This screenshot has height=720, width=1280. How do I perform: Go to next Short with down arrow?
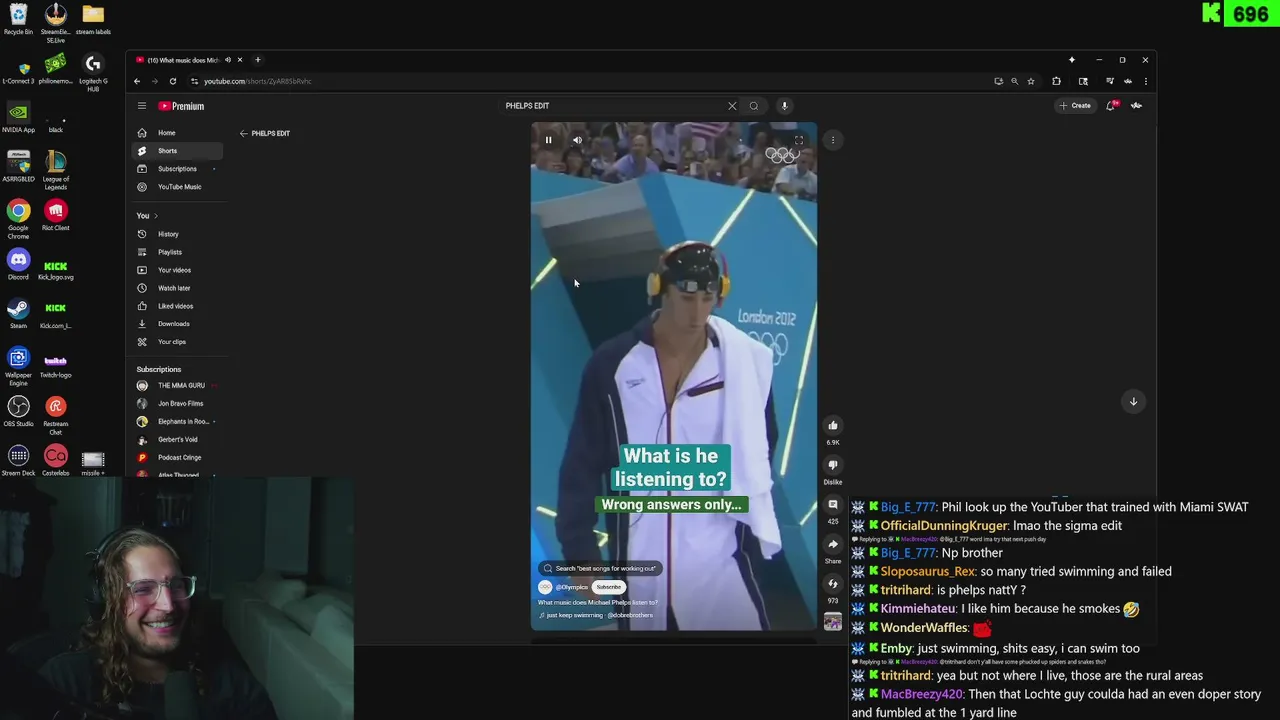point(1133,401)
